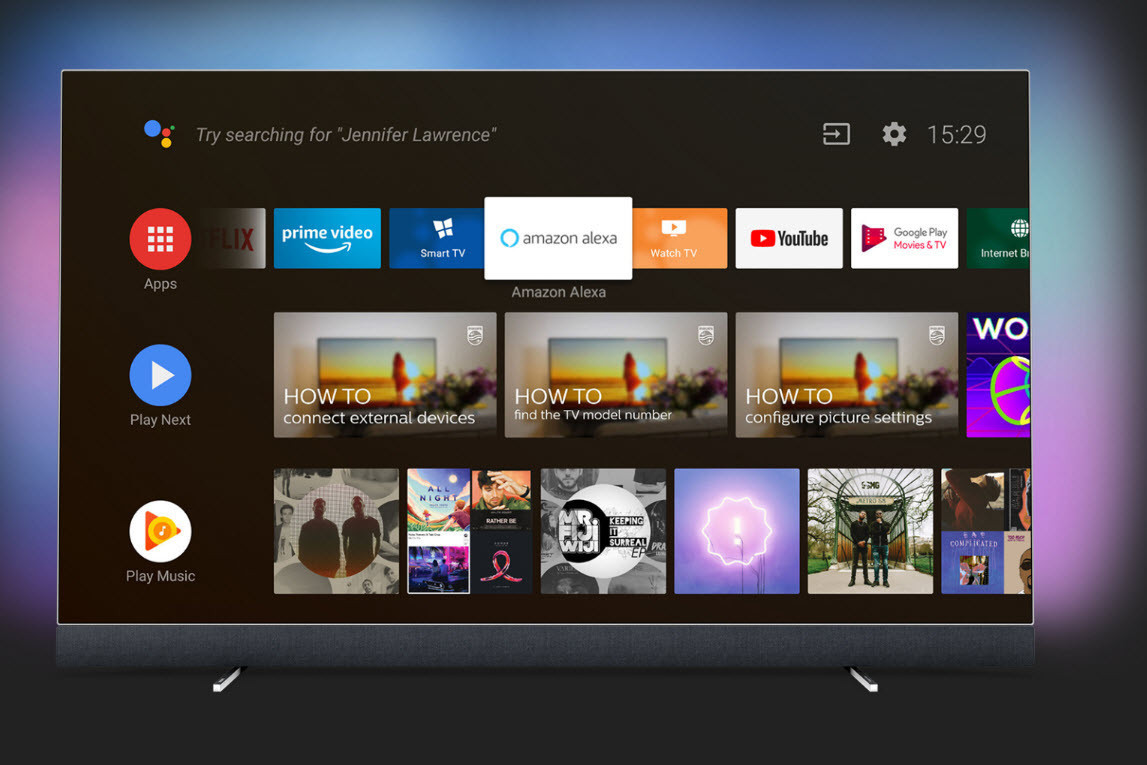
Task: Open the input source selector icon
Action: tap(836, 134)
